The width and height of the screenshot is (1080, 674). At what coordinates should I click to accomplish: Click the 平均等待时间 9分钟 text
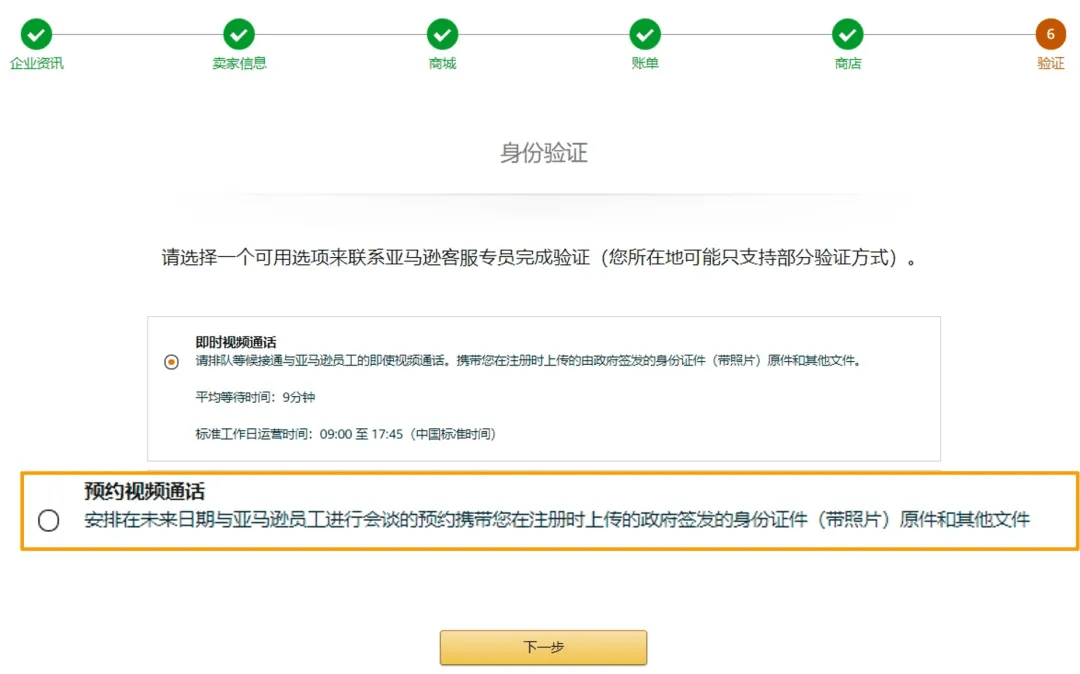(255, 397)
